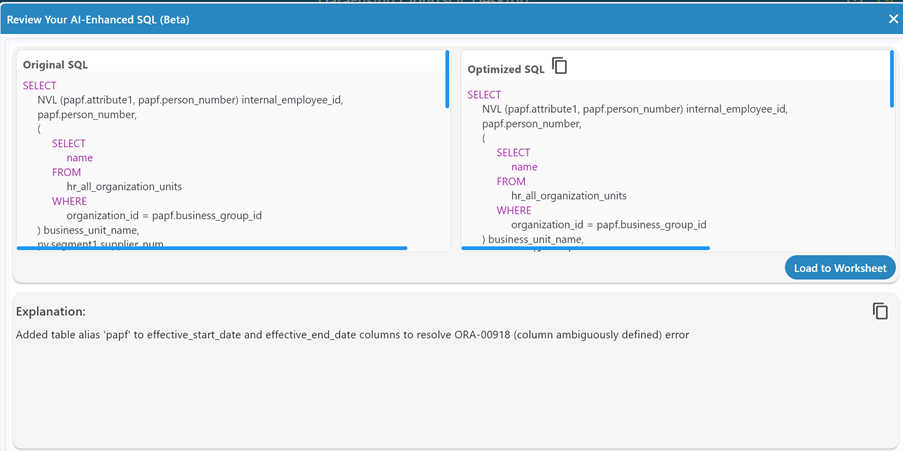
Task: Click the Optimized SQL vertical scrollbar
Action: click(x=891, y=79)
